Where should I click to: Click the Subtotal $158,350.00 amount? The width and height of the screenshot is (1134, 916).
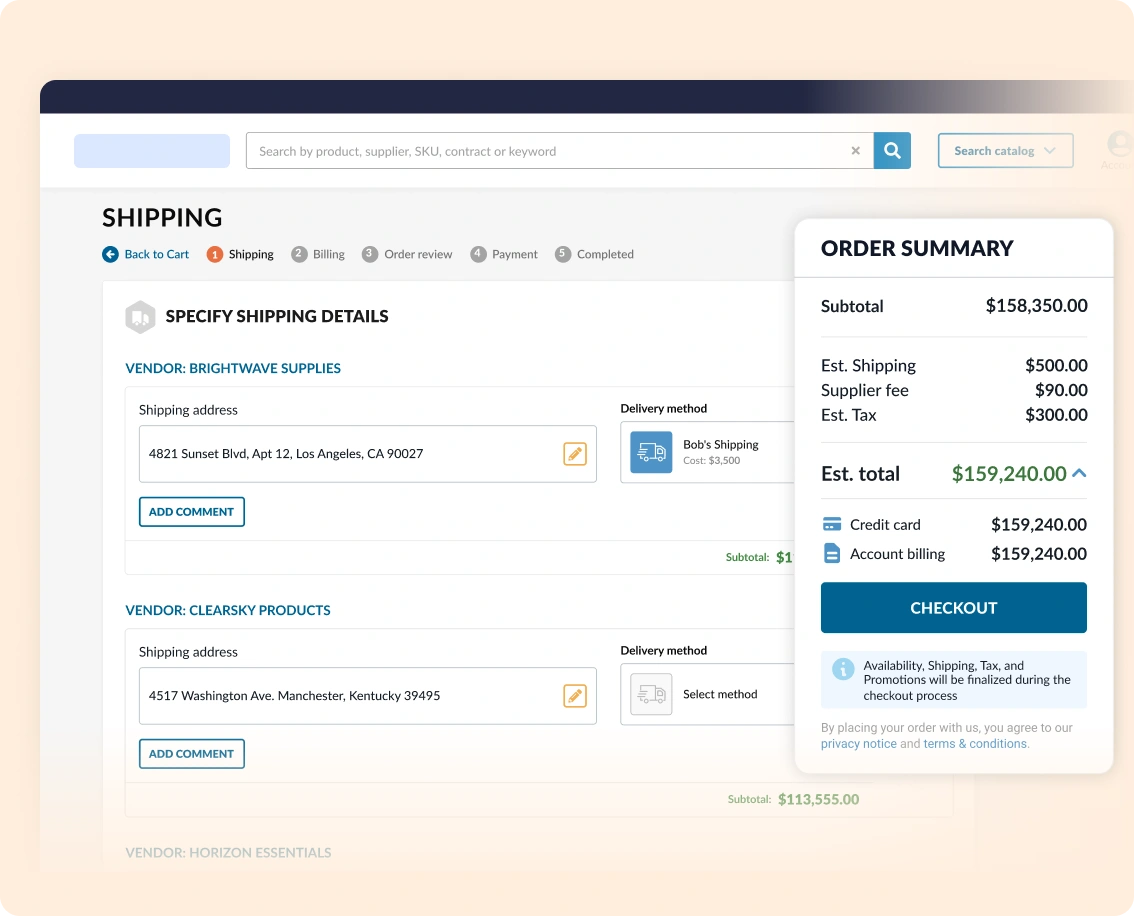tap(1036, 305)
